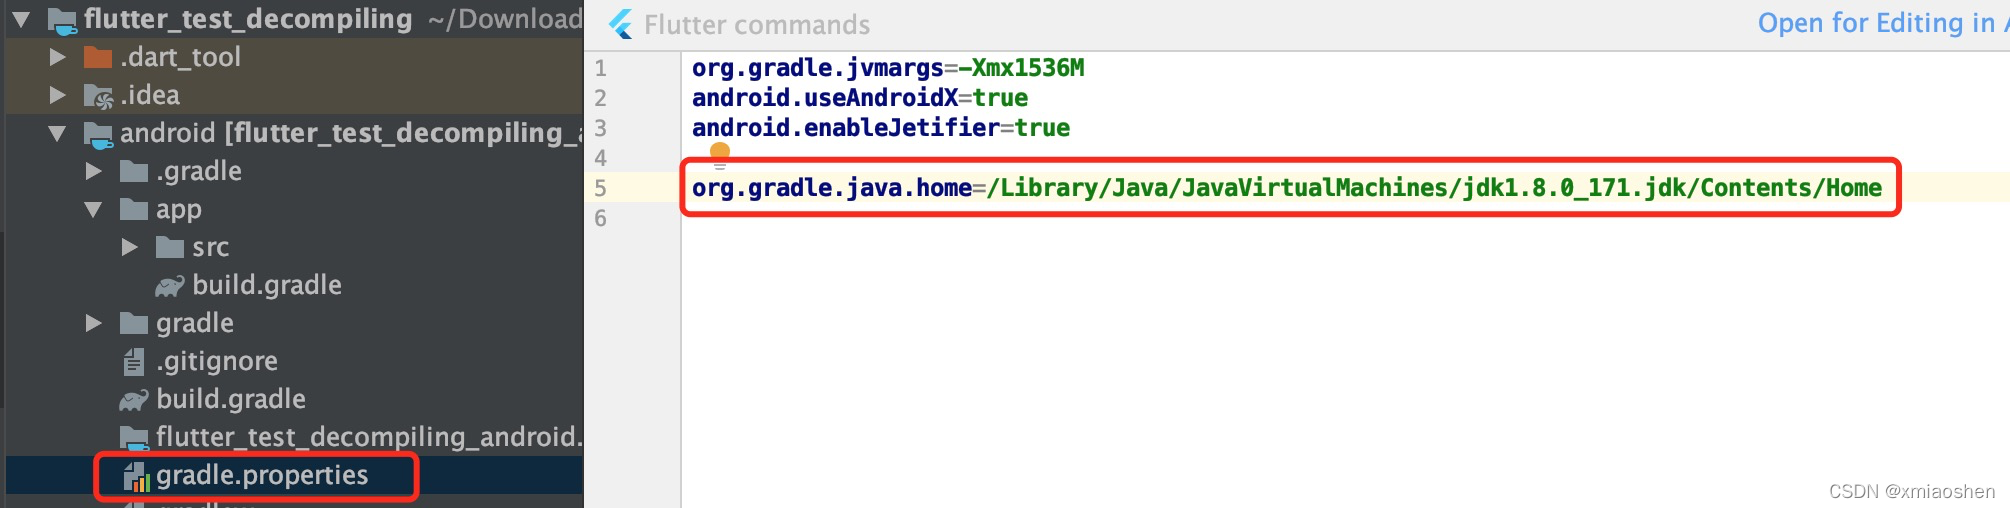This screenshot has height=508, width=2010.
Task: Click line number 5 in the gutter
Action: (x=600, y=188)
